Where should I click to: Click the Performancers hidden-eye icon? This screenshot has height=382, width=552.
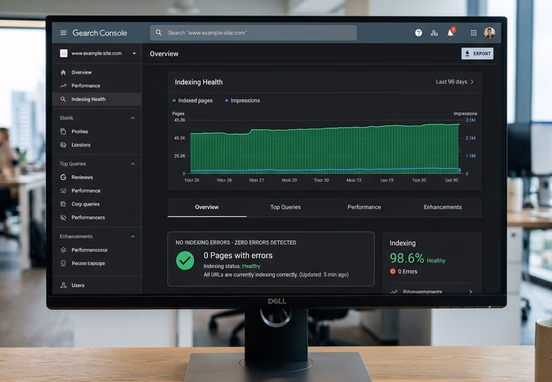click(x=63, y=217)
